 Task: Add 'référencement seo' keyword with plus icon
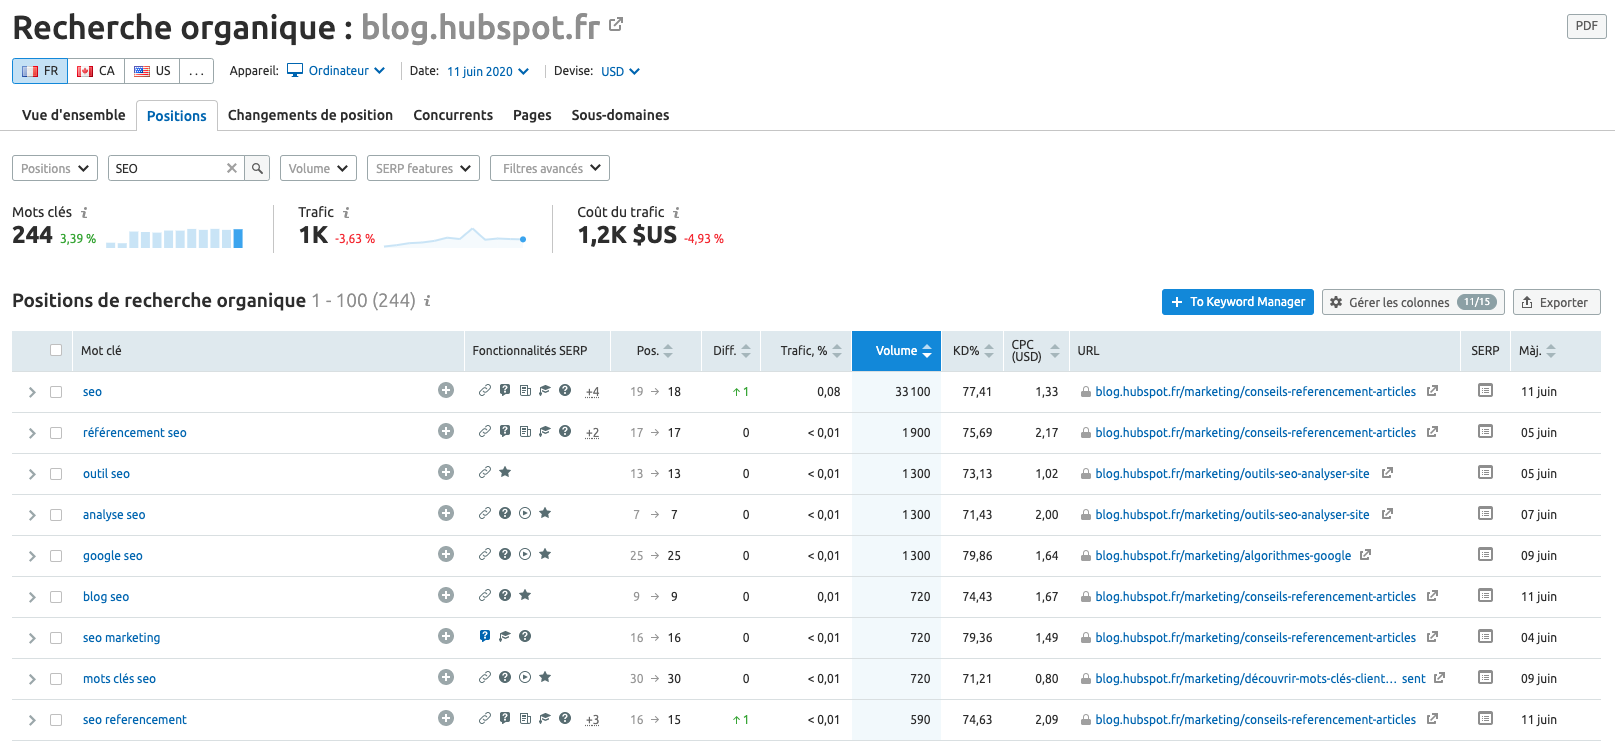[446, 431]
